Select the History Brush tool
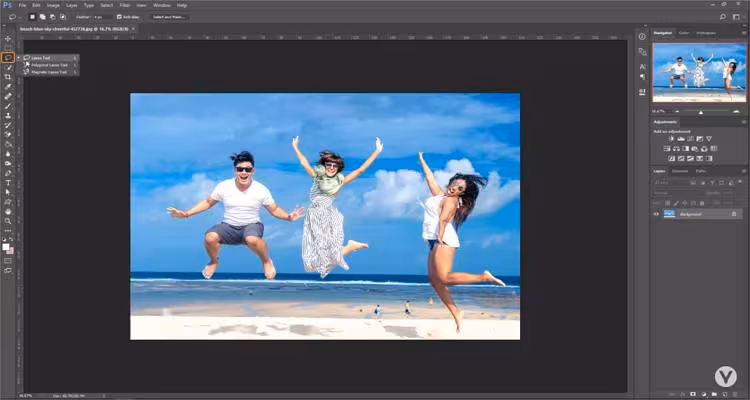The image size is (750, 400). point(8,125)
